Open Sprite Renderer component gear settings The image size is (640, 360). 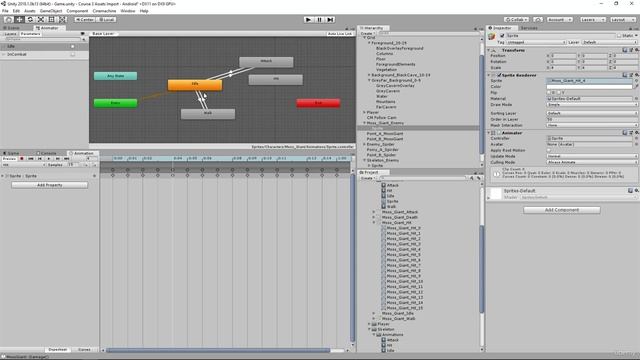click(x=636, y=75)
